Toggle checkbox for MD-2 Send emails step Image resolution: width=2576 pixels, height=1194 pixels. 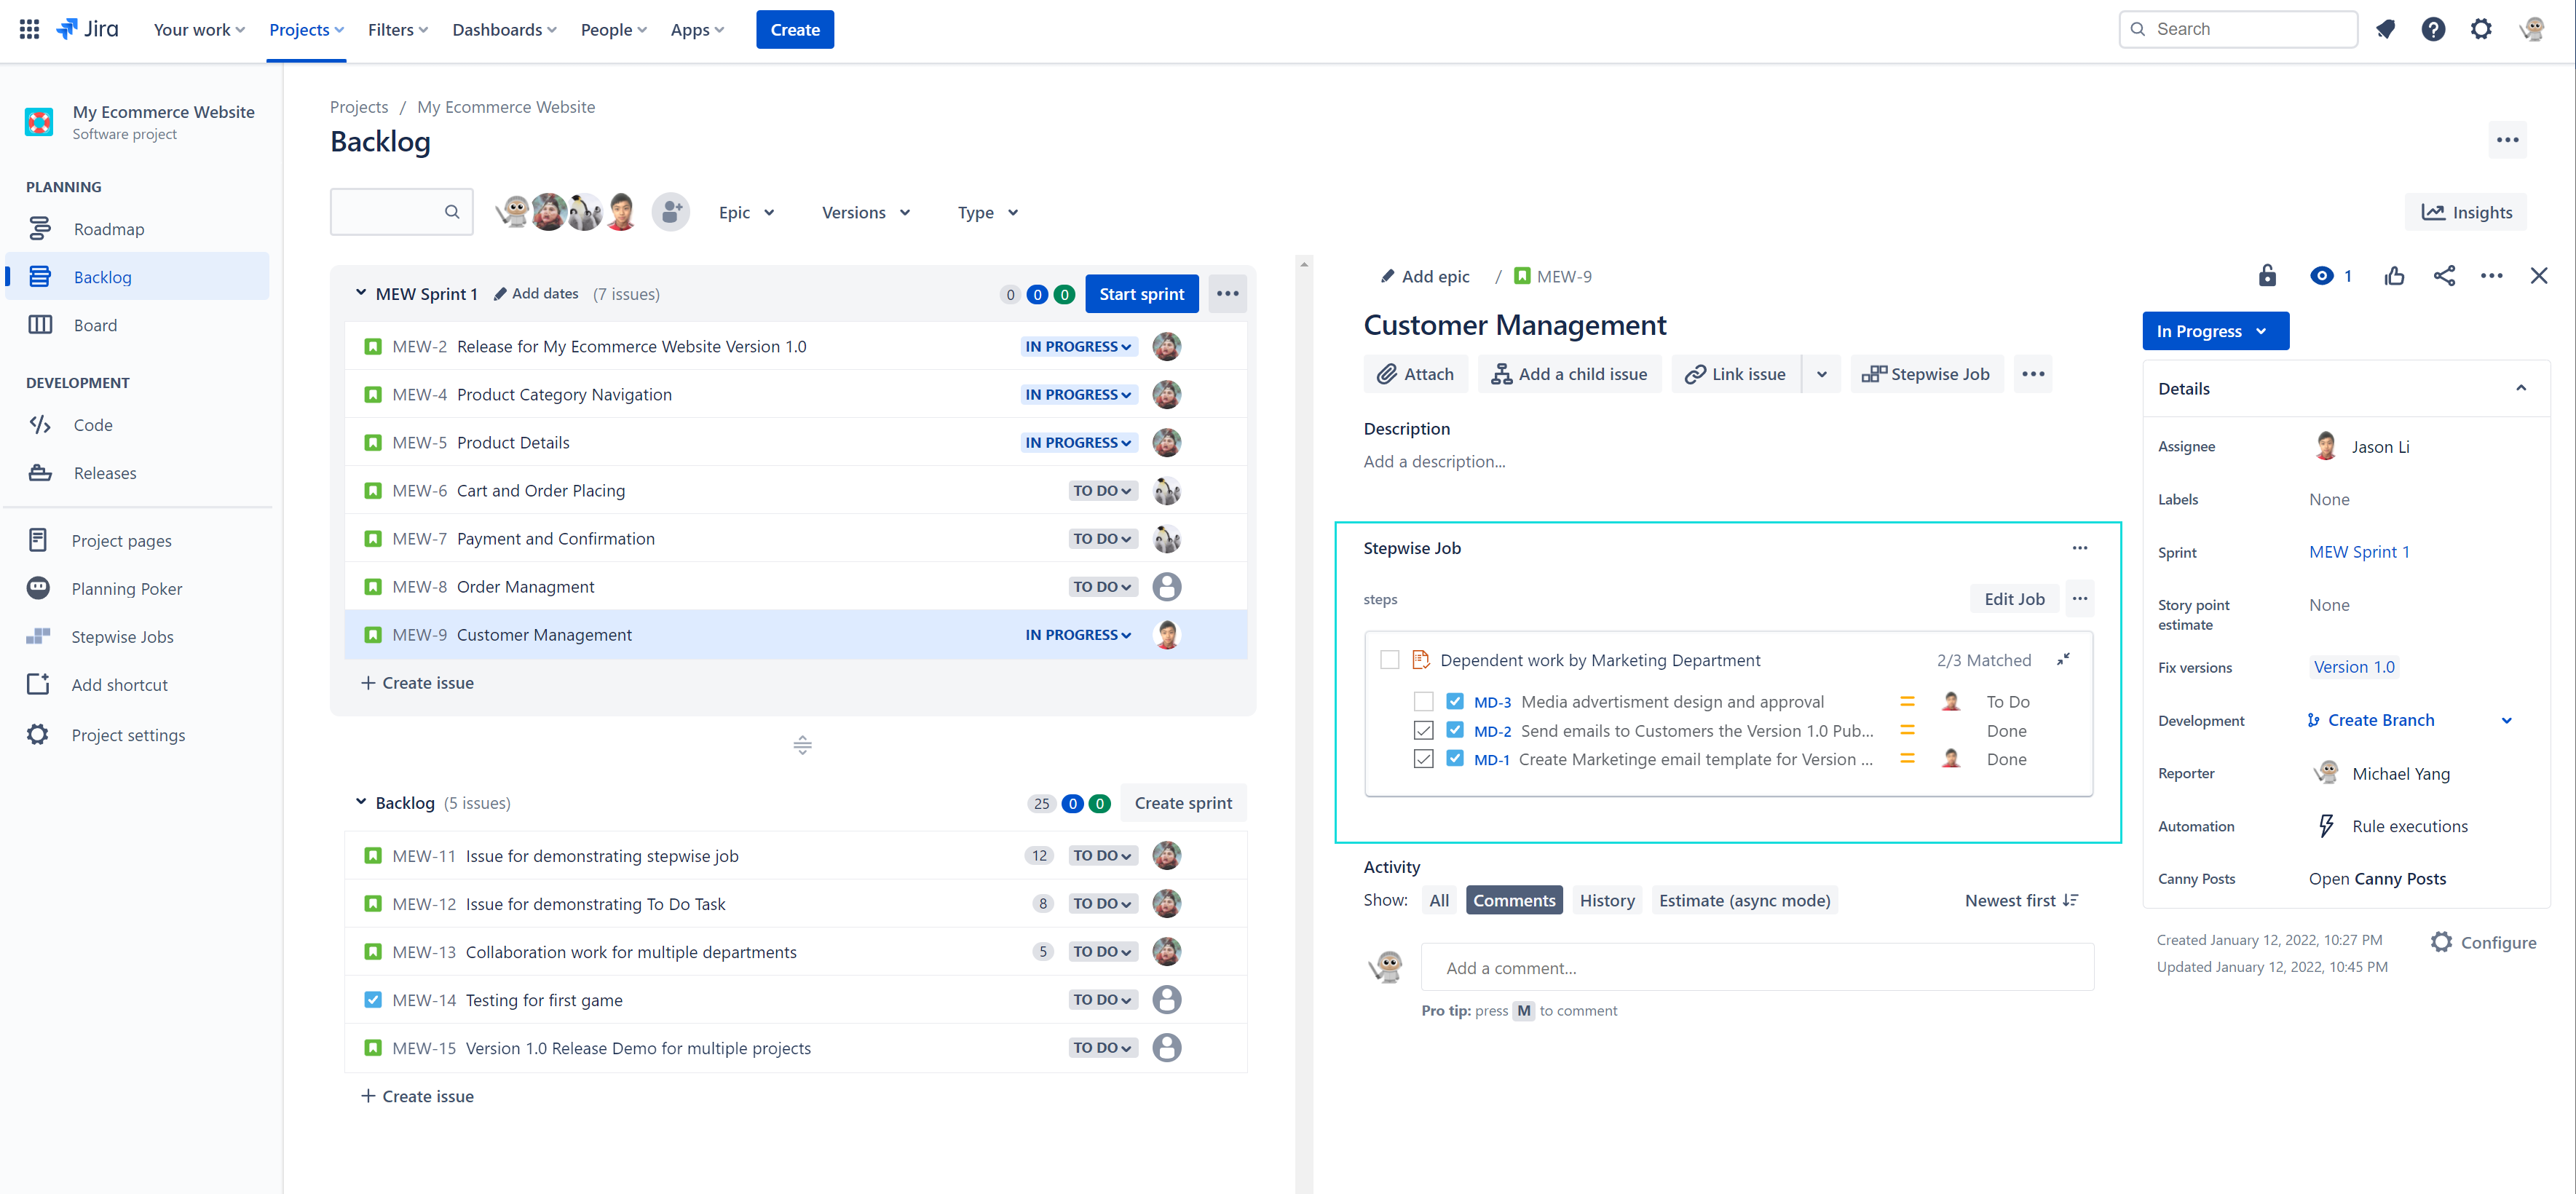point(1421,731)
